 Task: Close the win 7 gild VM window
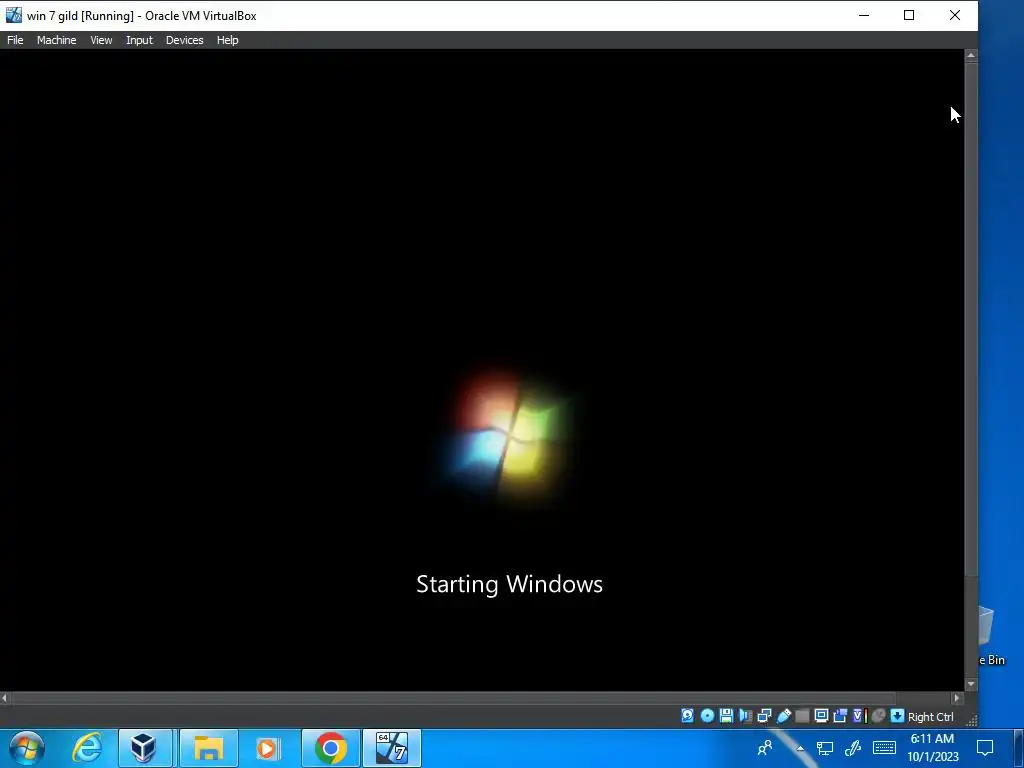point(955,15)
